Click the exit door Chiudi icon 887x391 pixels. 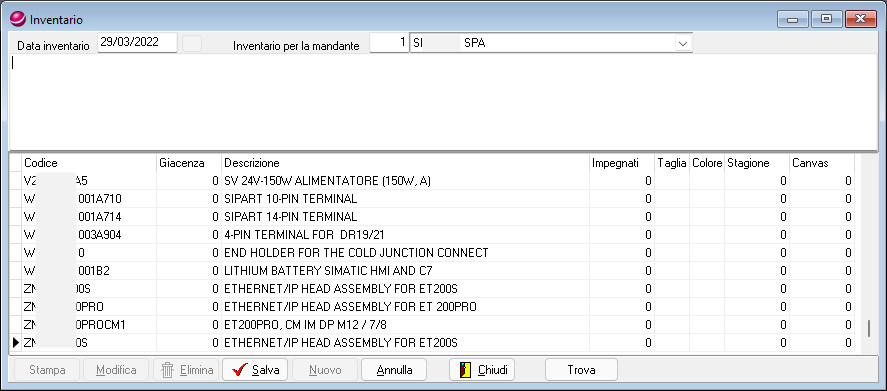[466, 370]
